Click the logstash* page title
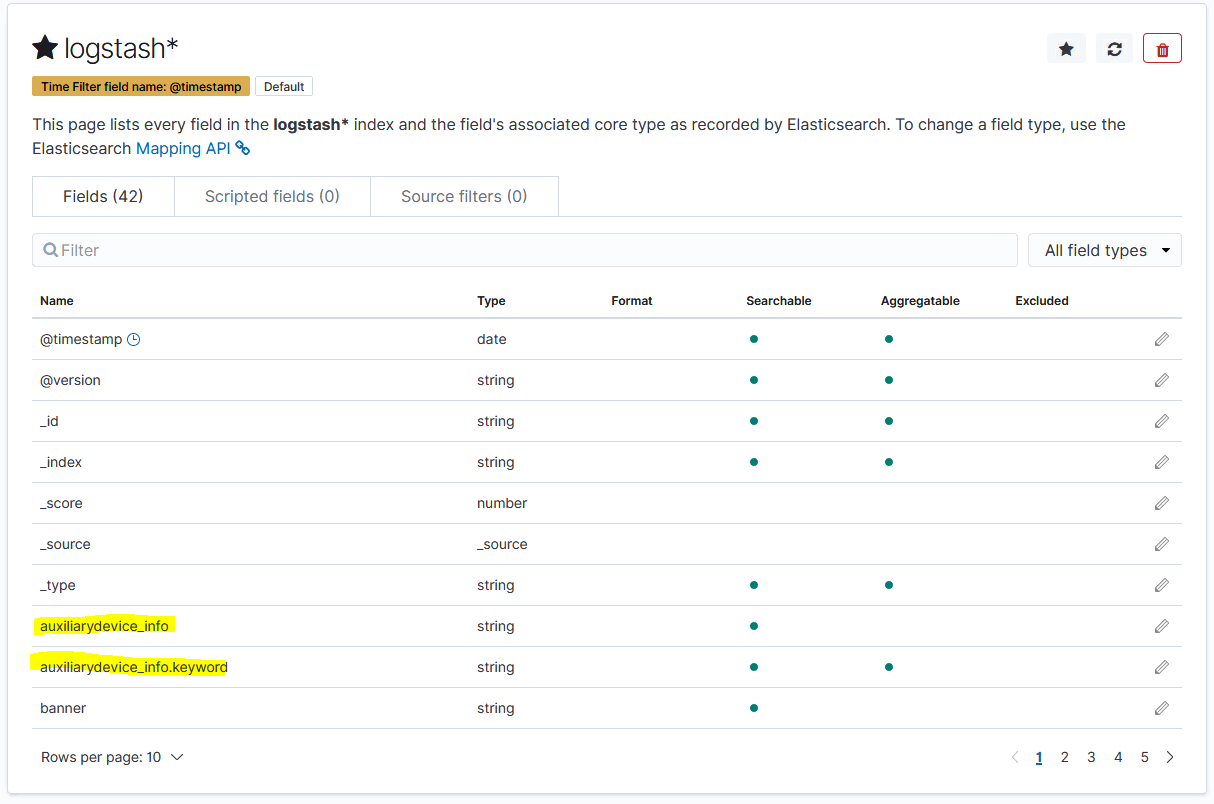The image size is (1214, 804). tap(121, 48)
